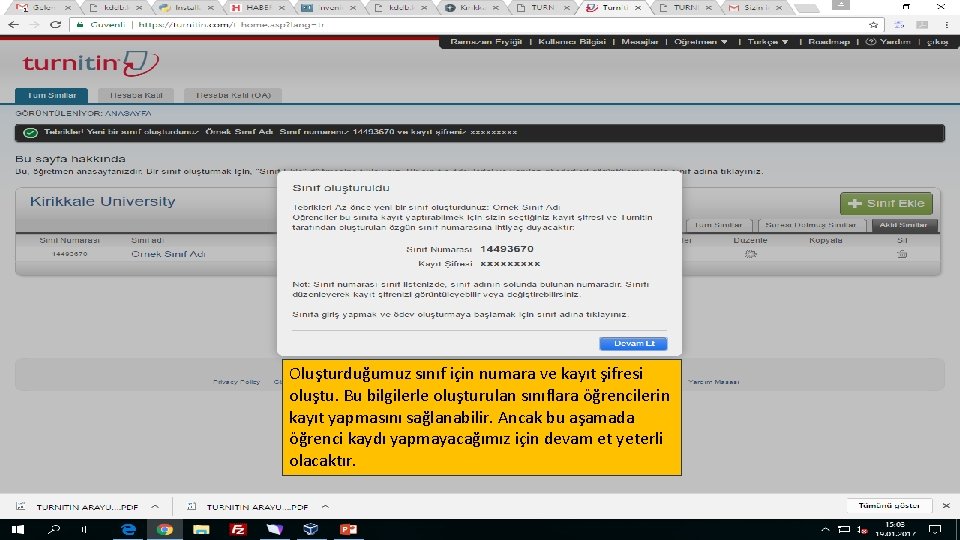Open the Yardım help link
The width and height of the screenshot is (960, 540).
coord(888,42)
